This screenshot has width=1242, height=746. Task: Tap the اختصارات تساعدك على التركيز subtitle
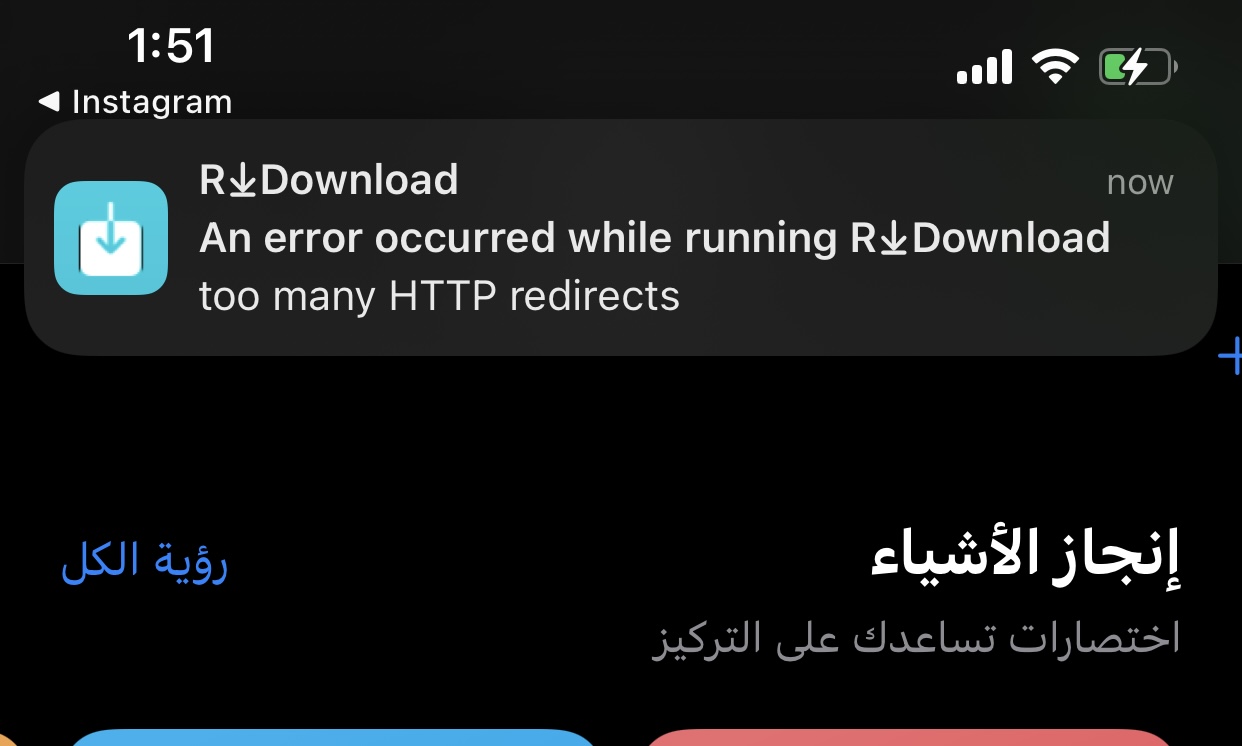917,637
